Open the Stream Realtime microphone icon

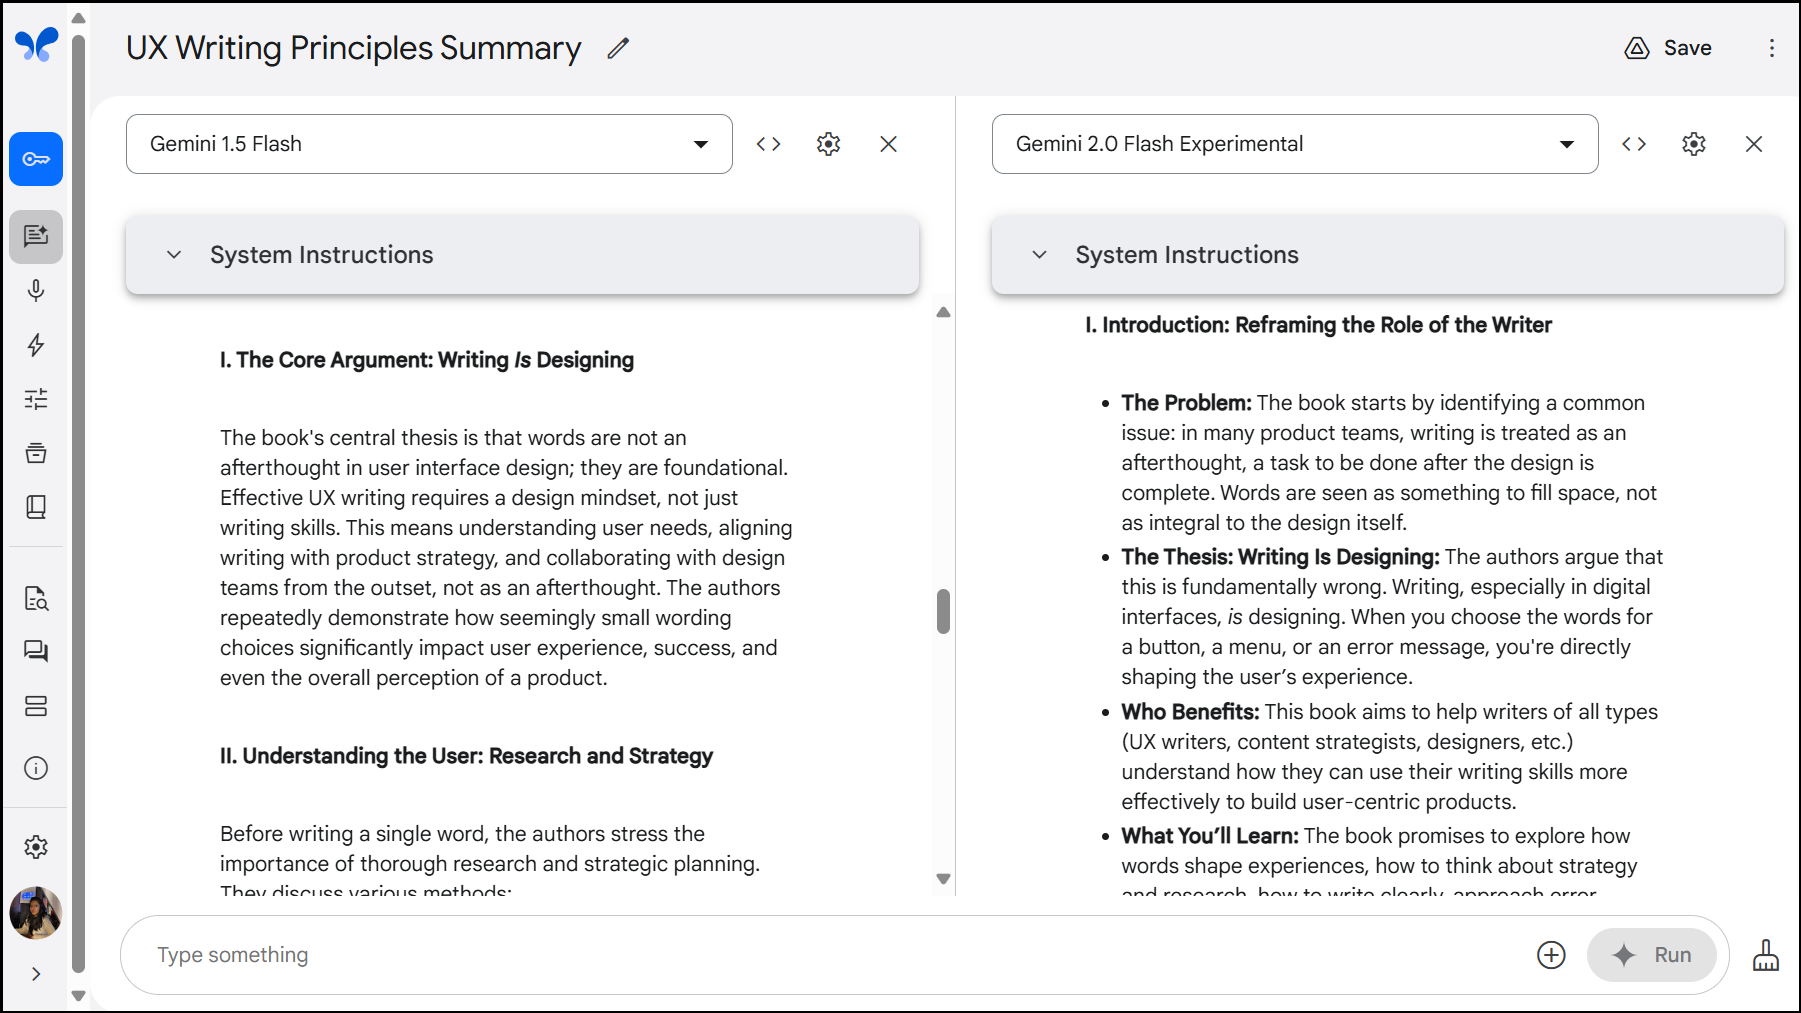(x=36, y=291)
